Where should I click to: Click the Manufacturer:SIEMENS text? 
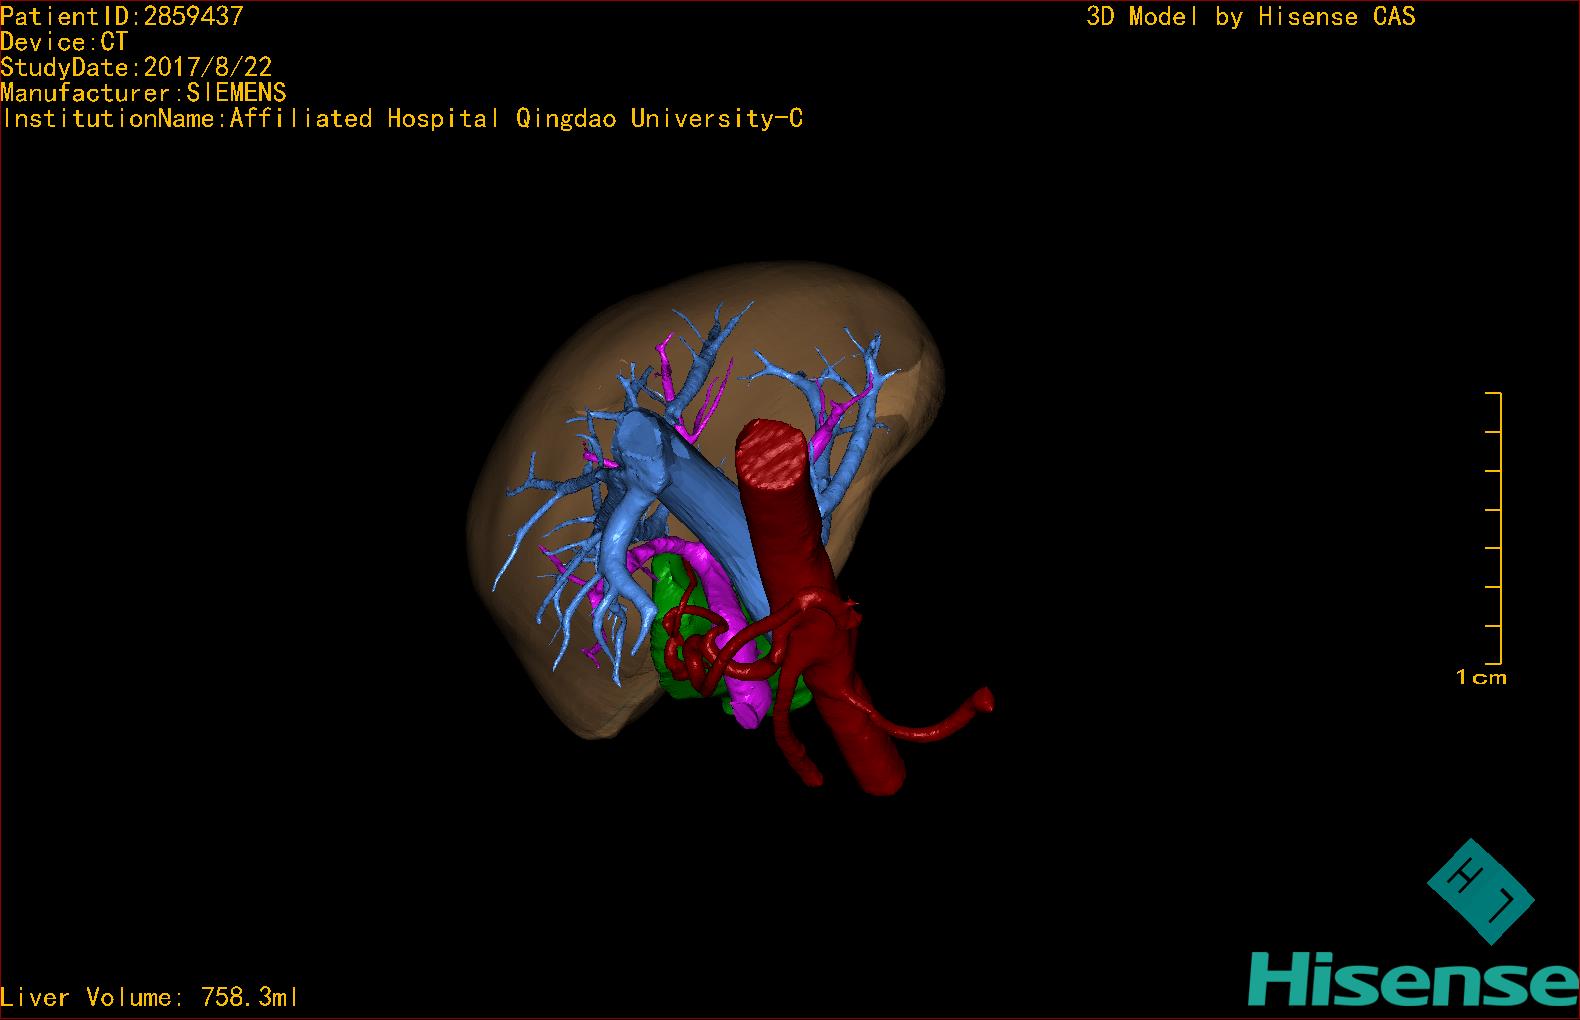(x=144, y=93)
